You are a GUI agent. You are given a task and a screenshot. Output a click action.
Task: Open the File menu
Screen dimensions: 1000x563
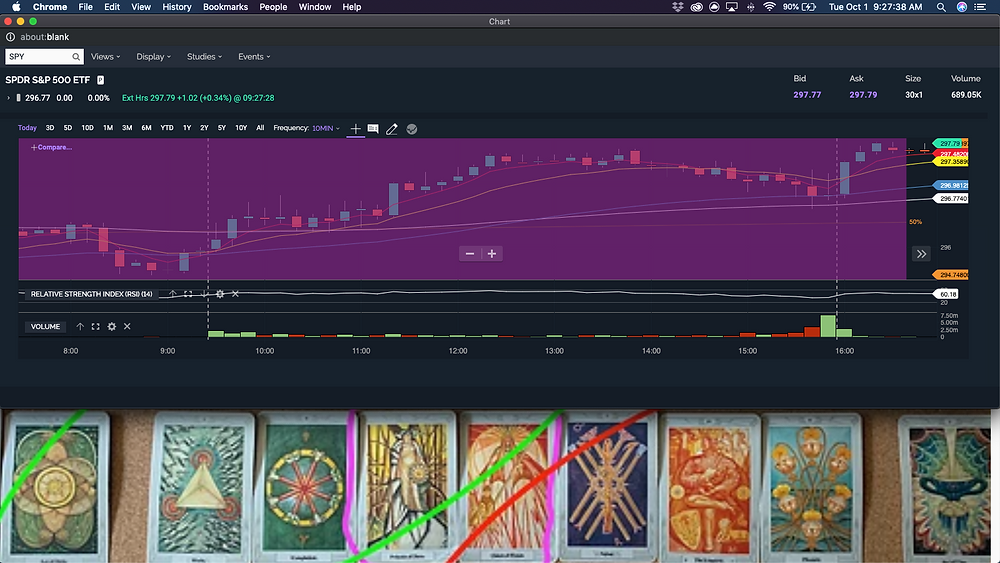pyautogui.click(x=85, y=7)
